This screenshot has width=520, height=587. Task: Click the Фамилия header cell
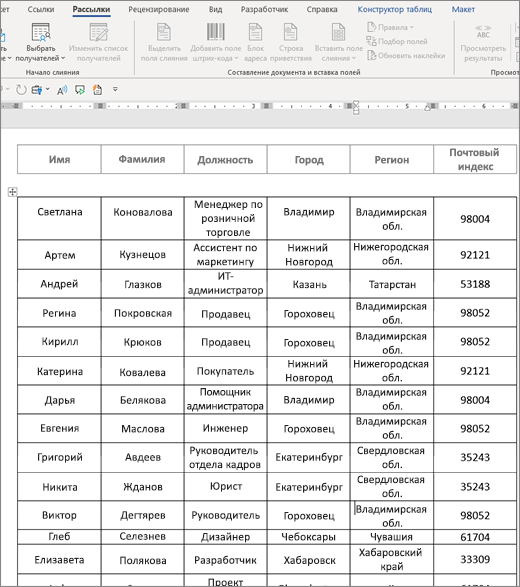tap(142, 159)
